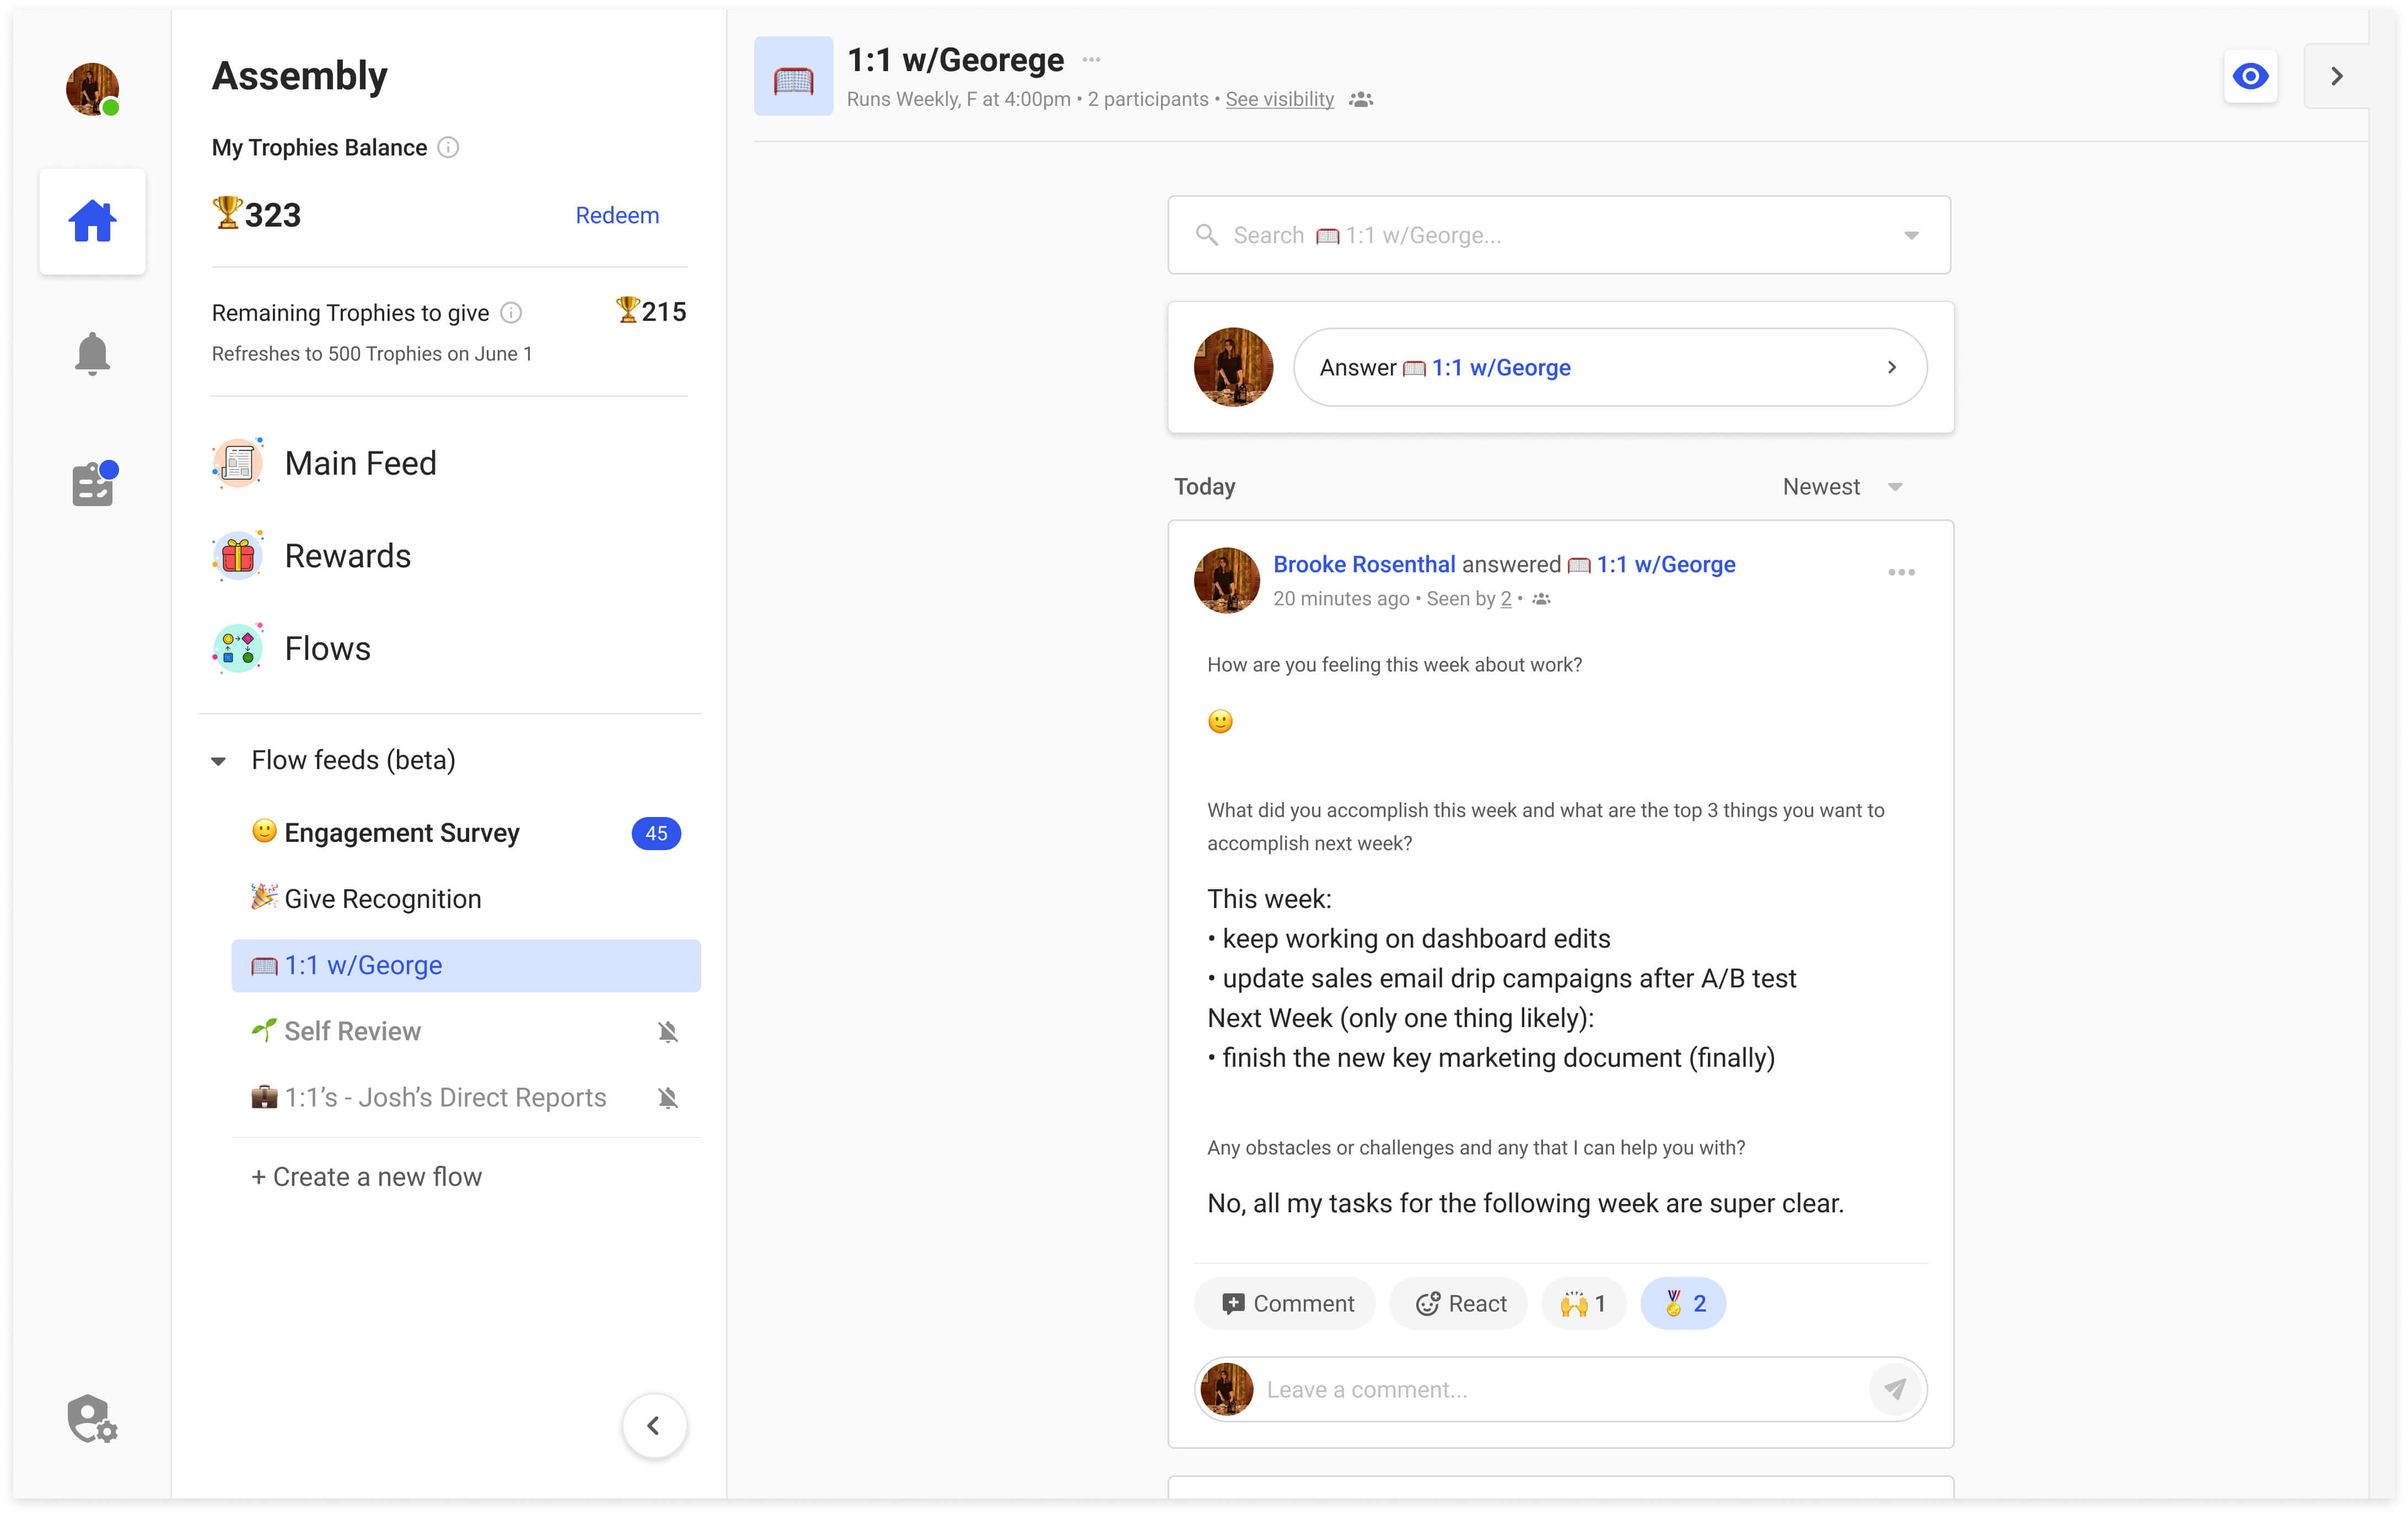Click info icon beside My Trophies Balance

(x=448, y=148)
